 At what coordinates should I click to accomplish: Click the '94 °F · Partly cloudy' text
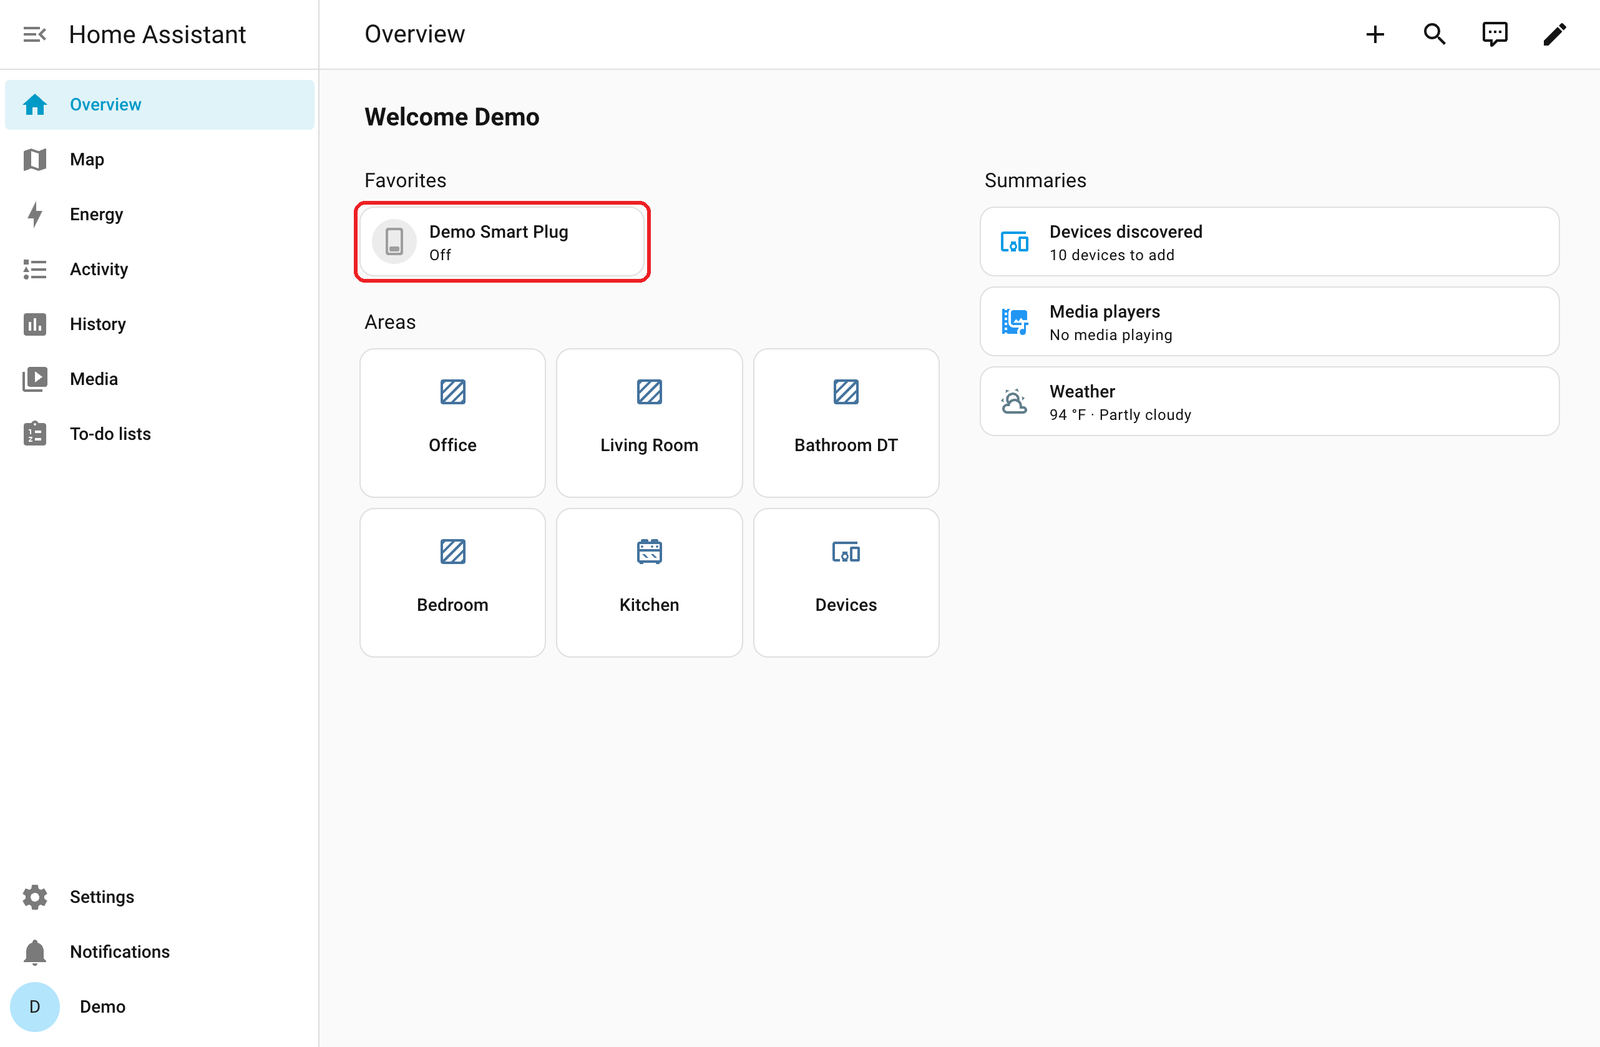(1120, 416)
